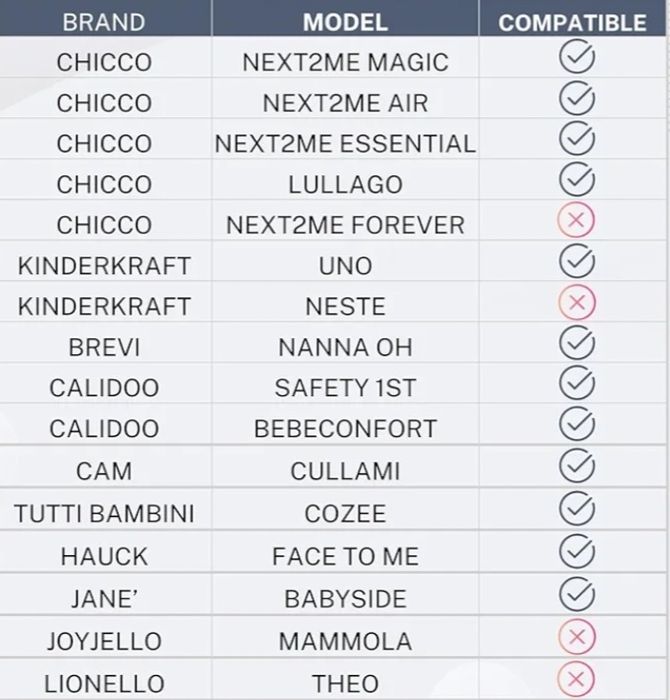
Task: Click the red X icon for Next2Me Forever
Action: 576,223
